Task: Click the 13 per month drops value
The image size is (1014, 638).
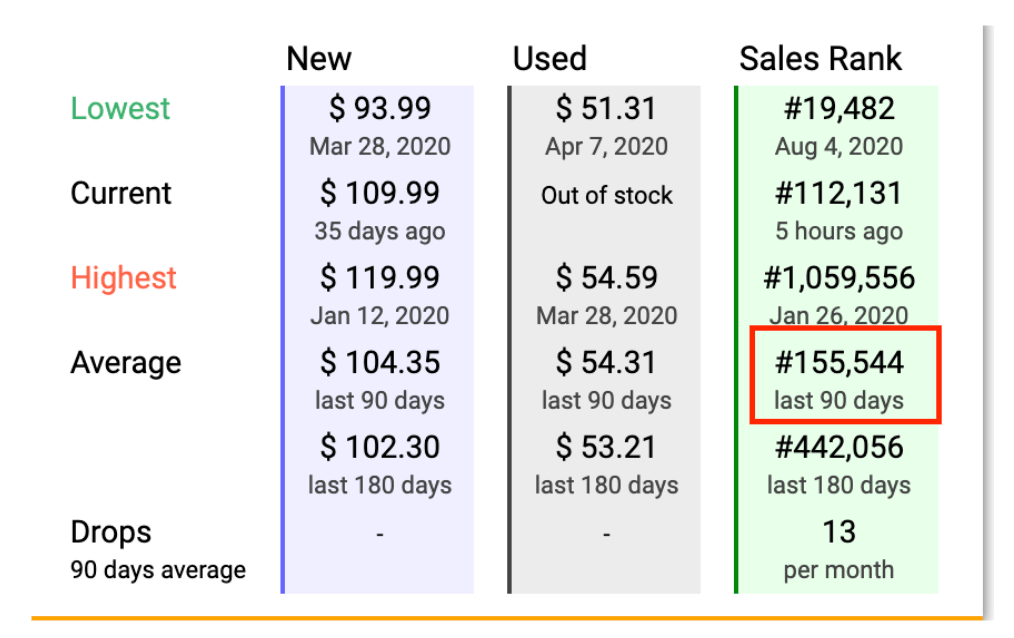Action: point(839,549)
